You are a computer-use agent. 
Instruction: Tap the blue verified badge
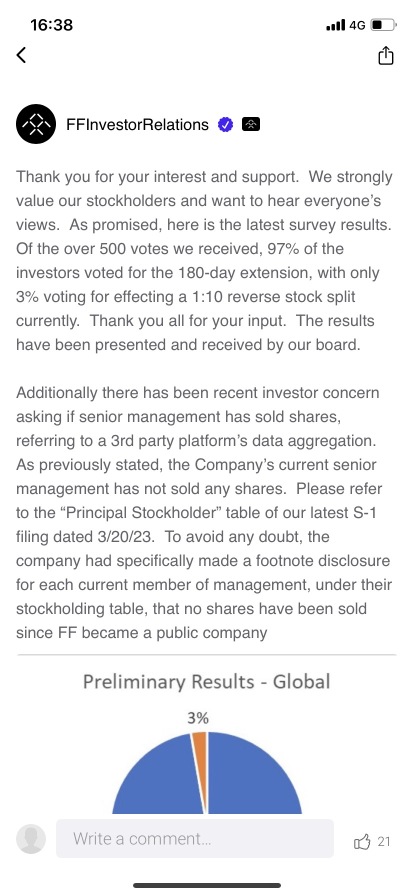[226, 124]
